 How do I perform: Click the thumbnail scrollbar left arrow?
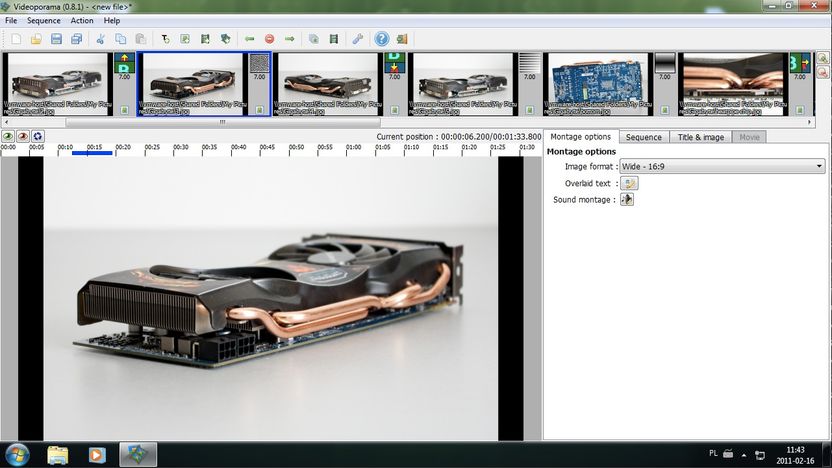click(6, 122)
